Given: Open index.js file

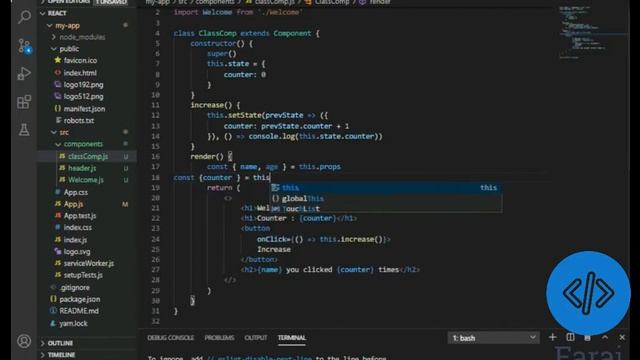Looking at the screenshot, I should click(x=75, y=240).
